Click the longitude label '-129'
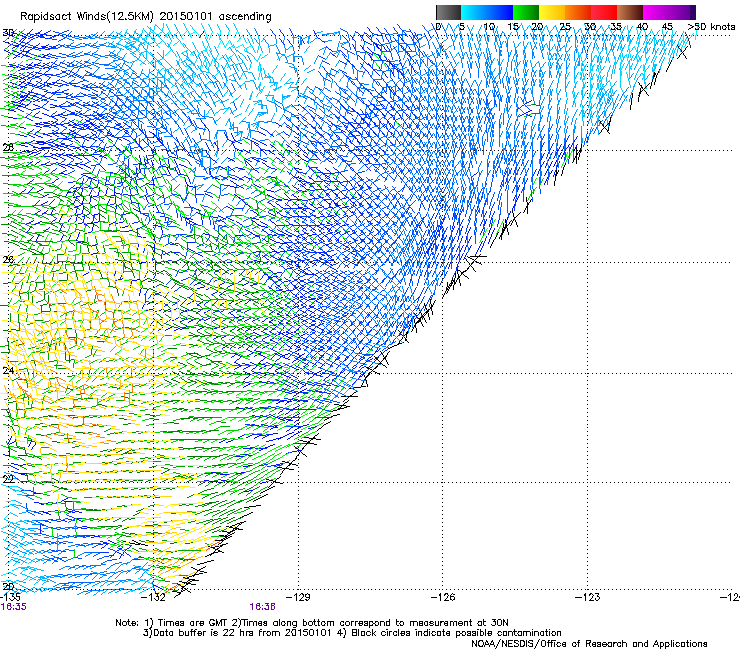The height and width of the screenshot is (650, 740). tap(299, 597)
